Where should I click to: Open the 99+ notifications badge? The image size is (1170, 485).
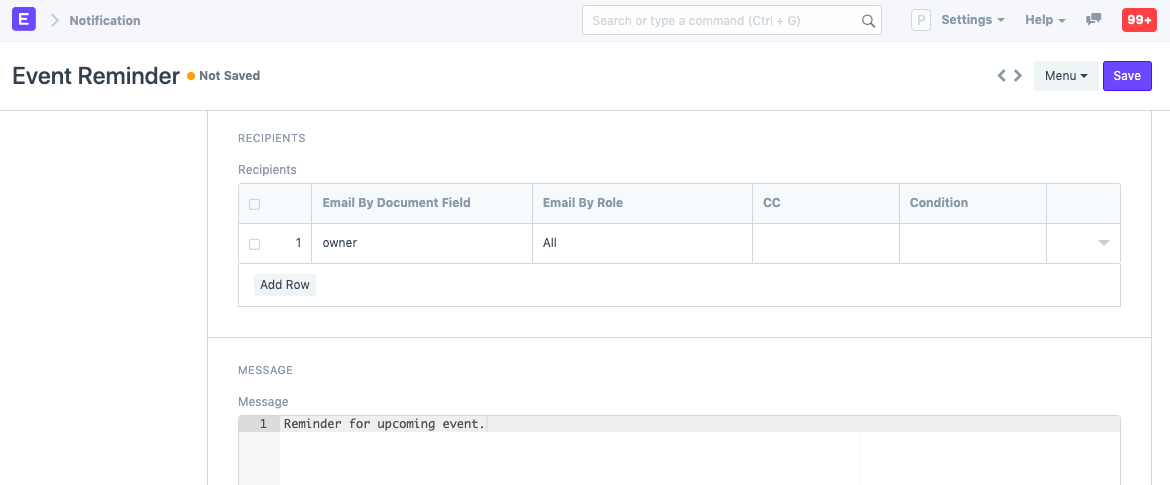(1139, 20)
